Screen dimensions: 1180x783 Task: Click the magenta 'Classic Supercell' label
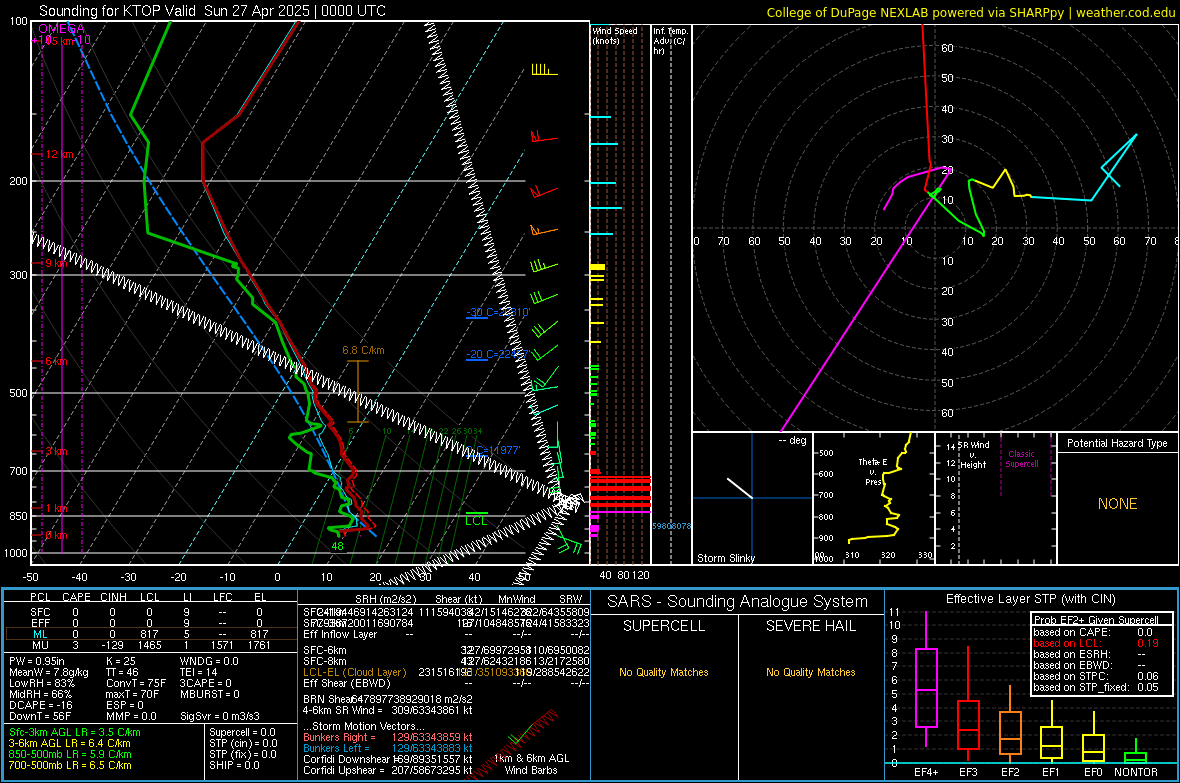tap(1021, 459)
